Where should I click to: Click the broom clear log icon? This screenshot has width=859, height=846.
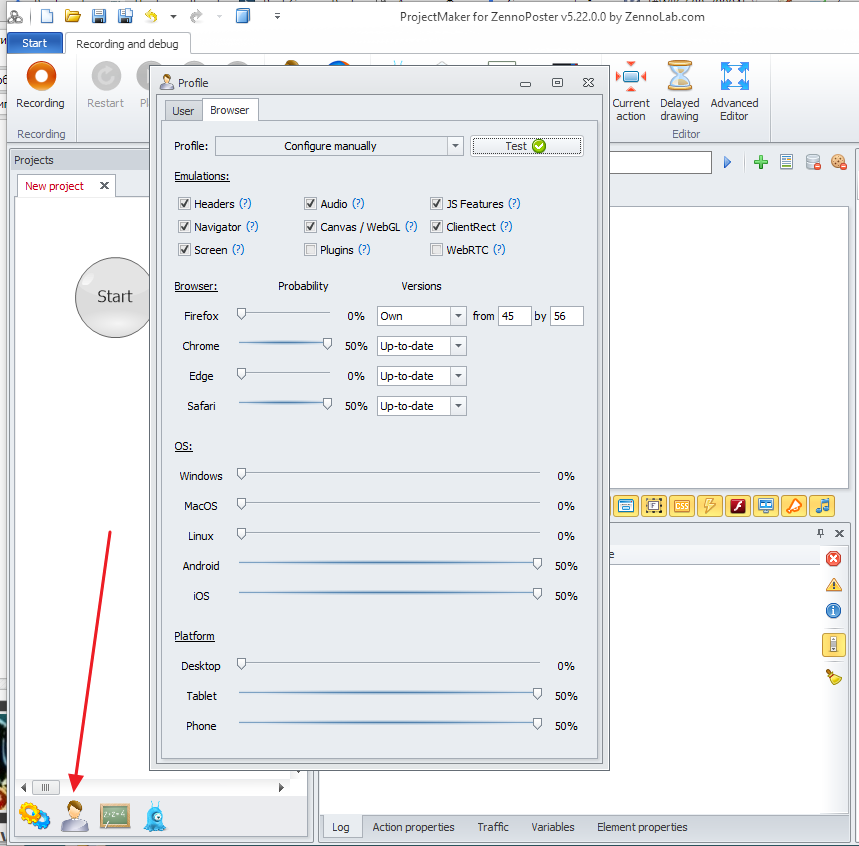[833, 677]
